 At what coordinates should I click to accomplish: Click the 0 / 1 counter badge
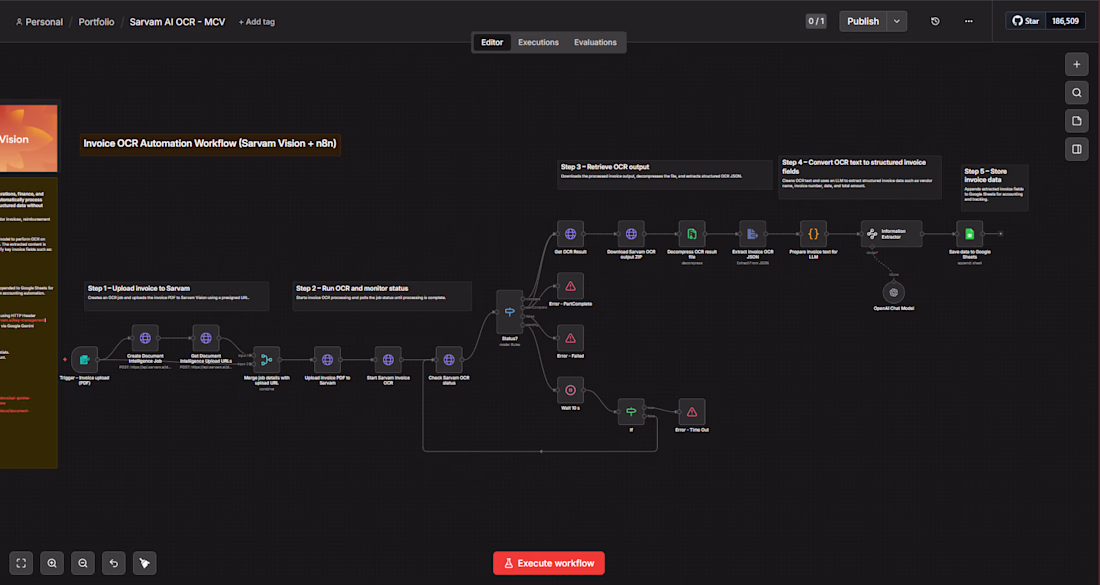(x=816, y=21)
